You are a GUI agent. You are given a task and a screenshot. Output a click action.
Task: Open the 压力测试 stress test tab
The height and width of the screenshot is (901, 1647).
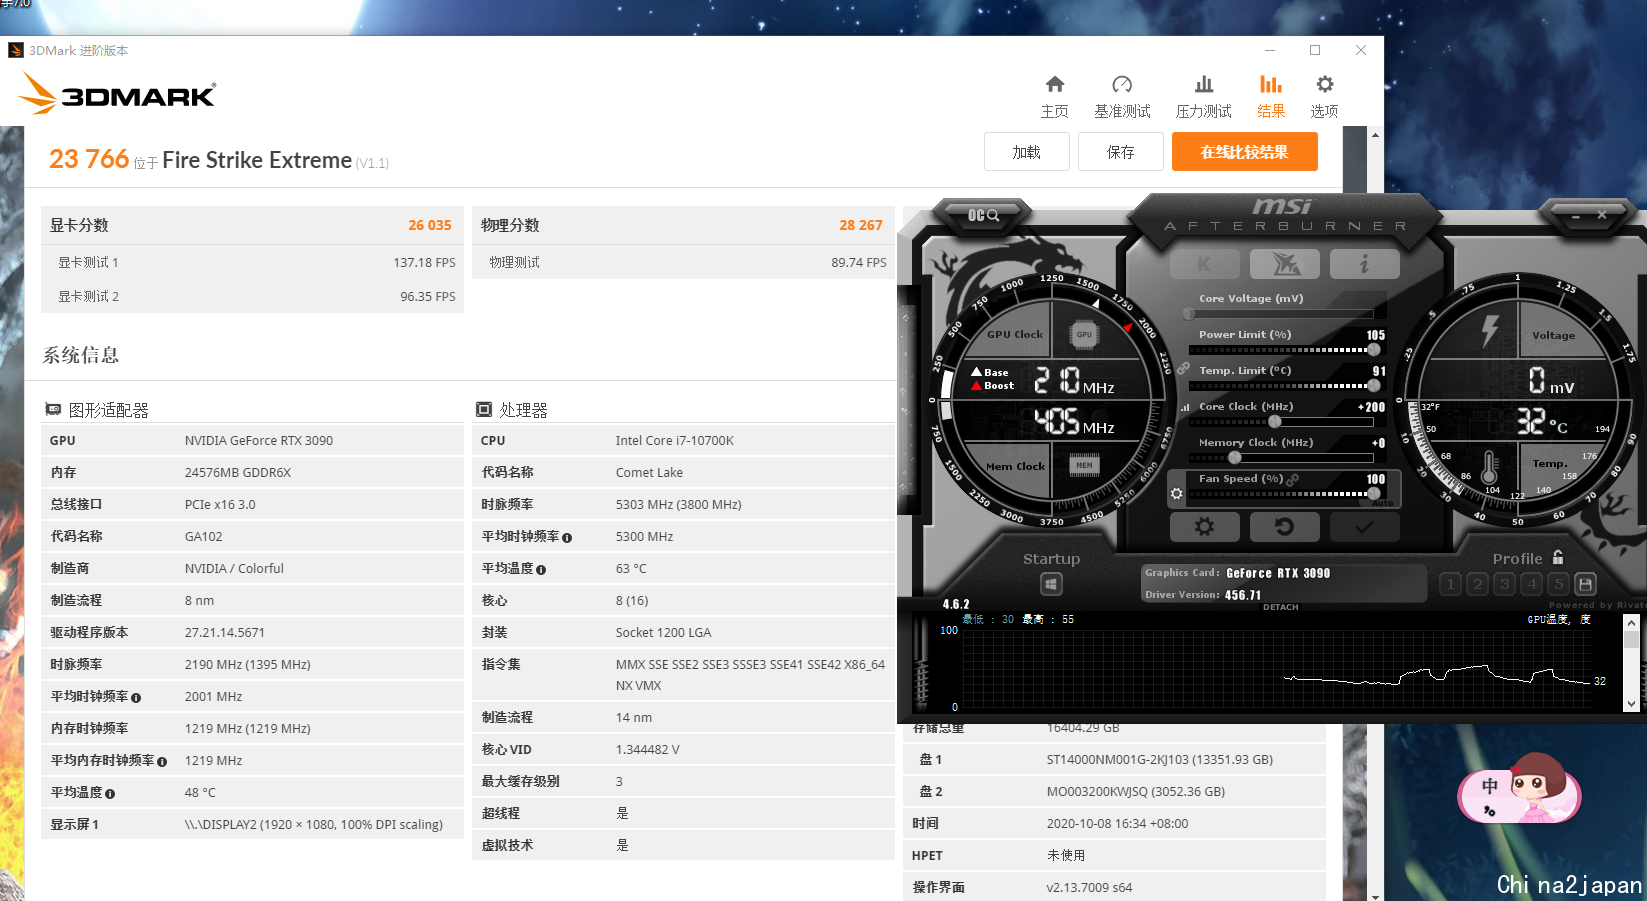click(1204, 97)
